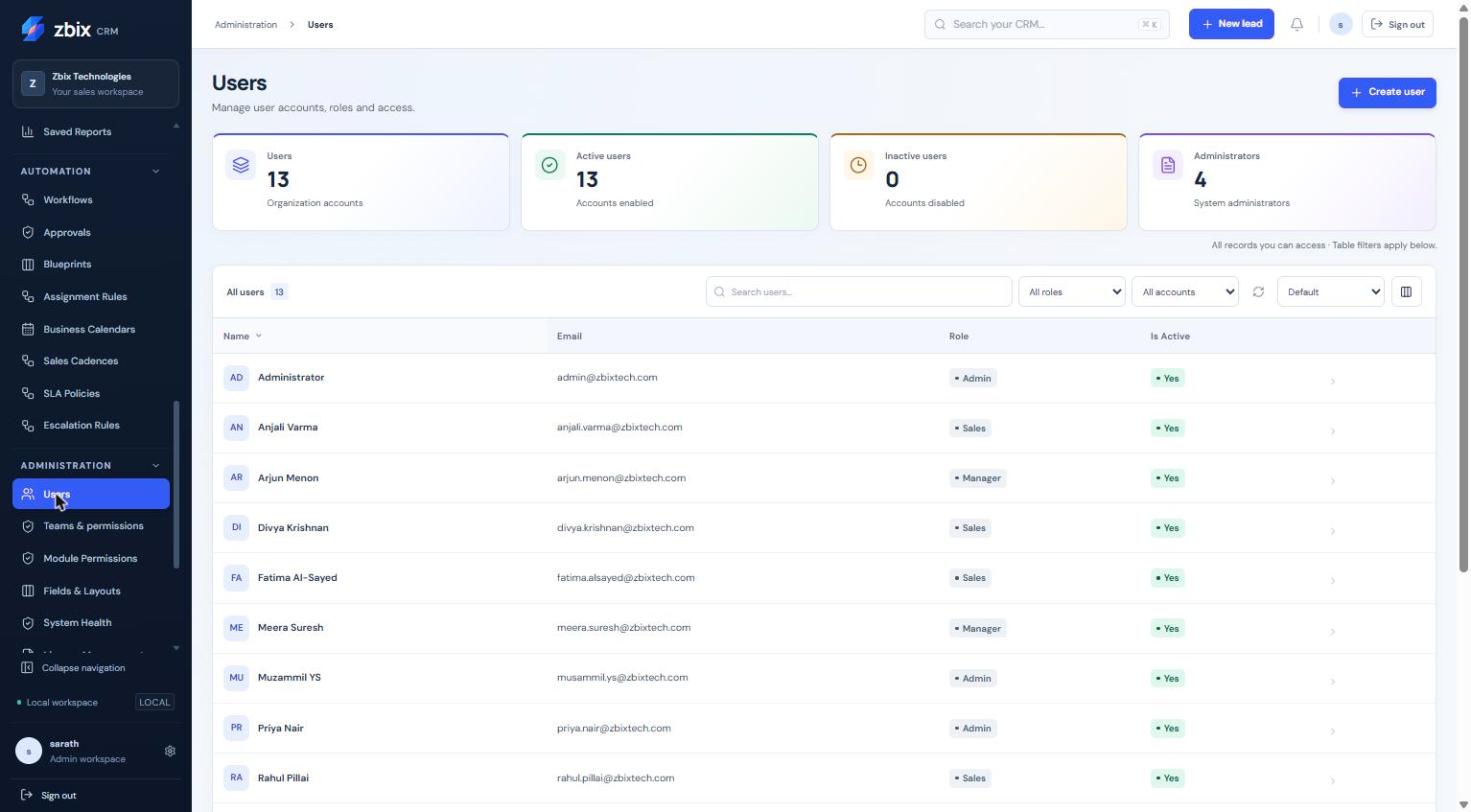Open Approvals in the sidebar
1471x812 pixels.
pyautogui.click(x=91, y=233)
